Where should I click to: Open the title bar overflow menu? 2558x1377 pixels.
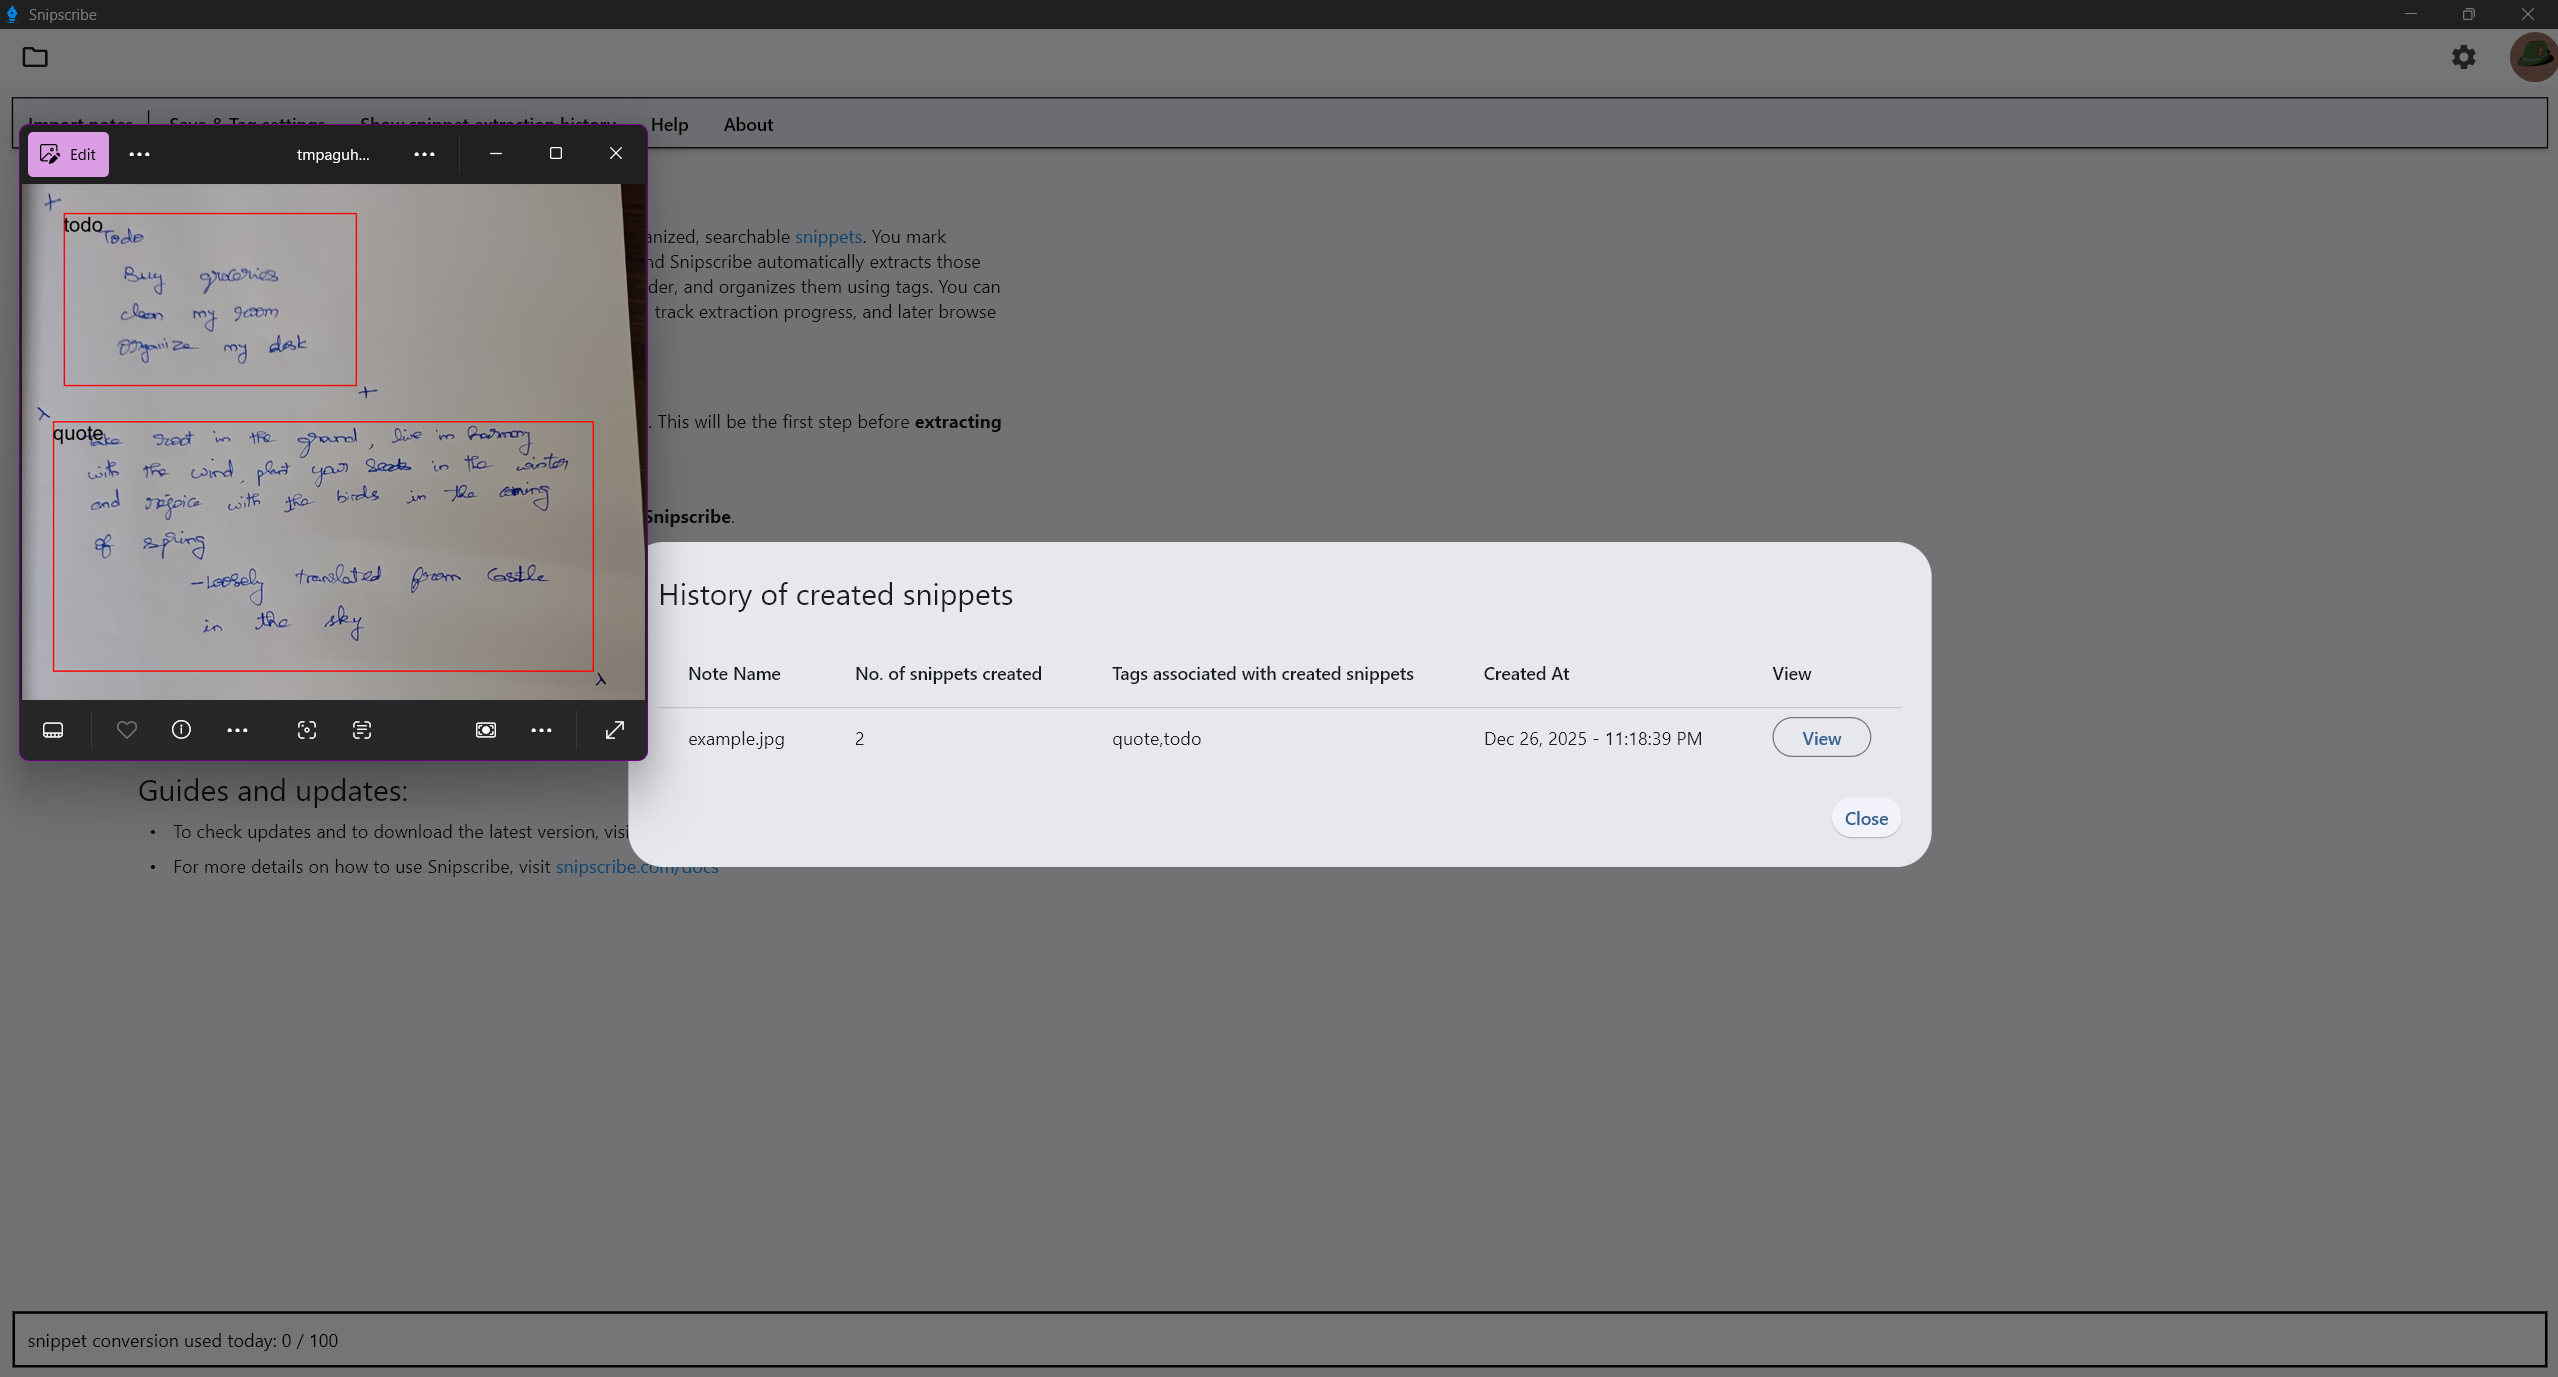click(x=424, y=154)
